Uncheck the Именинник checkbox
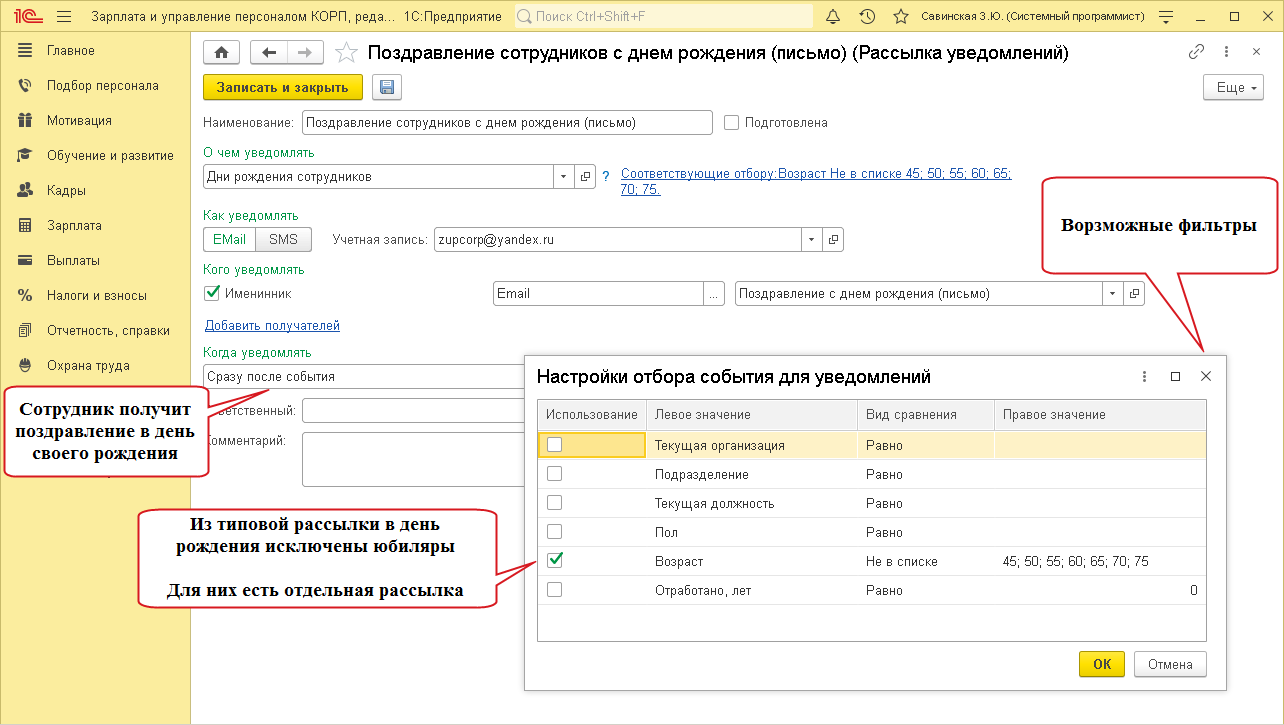The image size is (1284, 725). 212,293
